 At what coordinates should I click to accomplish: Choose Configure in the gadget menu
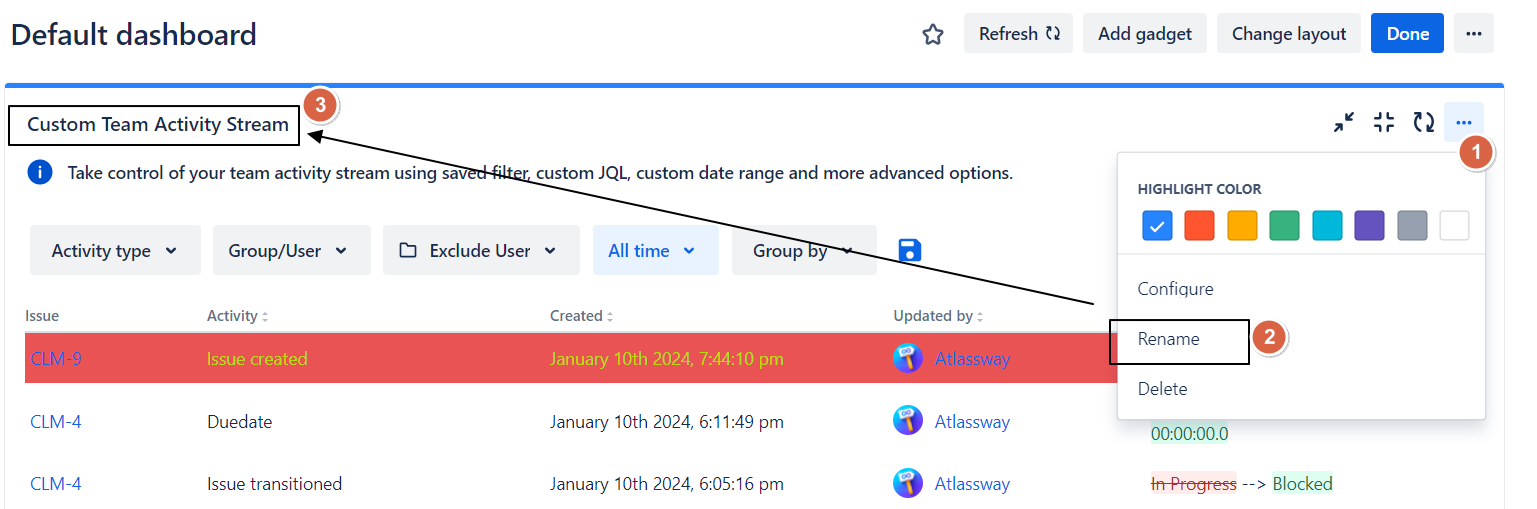pos(1175,289)
